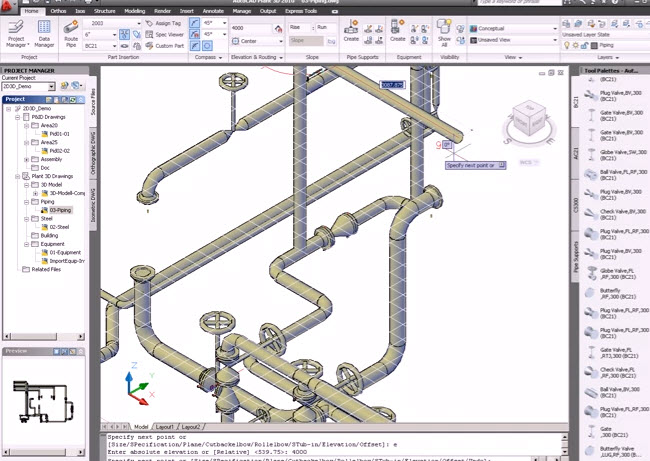Open the Project Manager tool
Image resolution: width=650 pixels, height=461 pixels.
pyautogui.click(x=17, y=34)
